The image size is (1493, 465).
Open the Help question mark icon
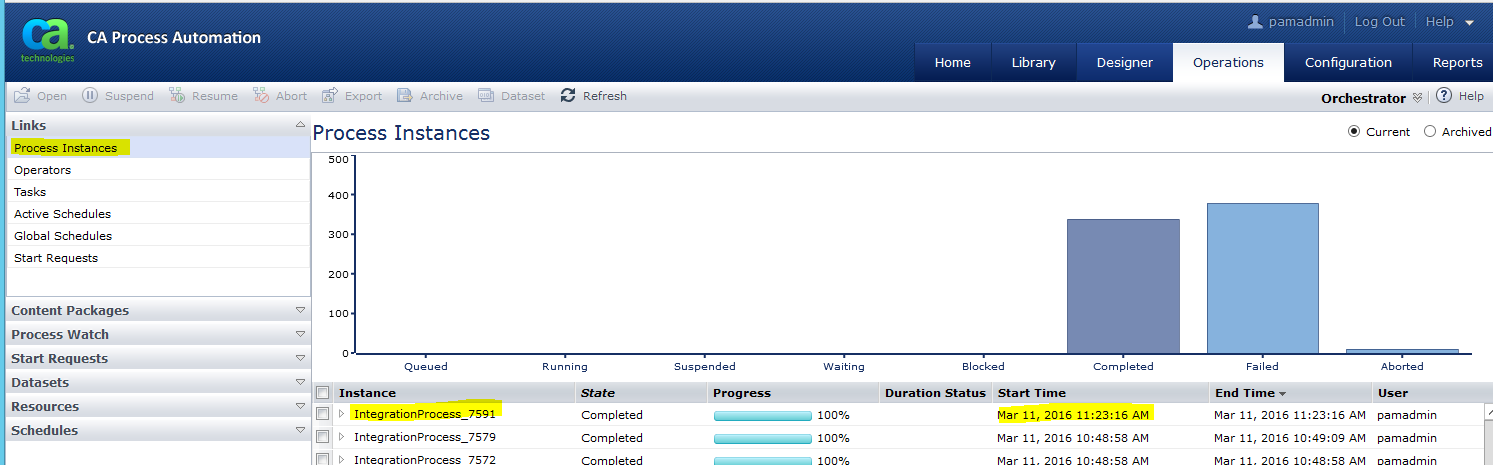tap(1443, 96)
